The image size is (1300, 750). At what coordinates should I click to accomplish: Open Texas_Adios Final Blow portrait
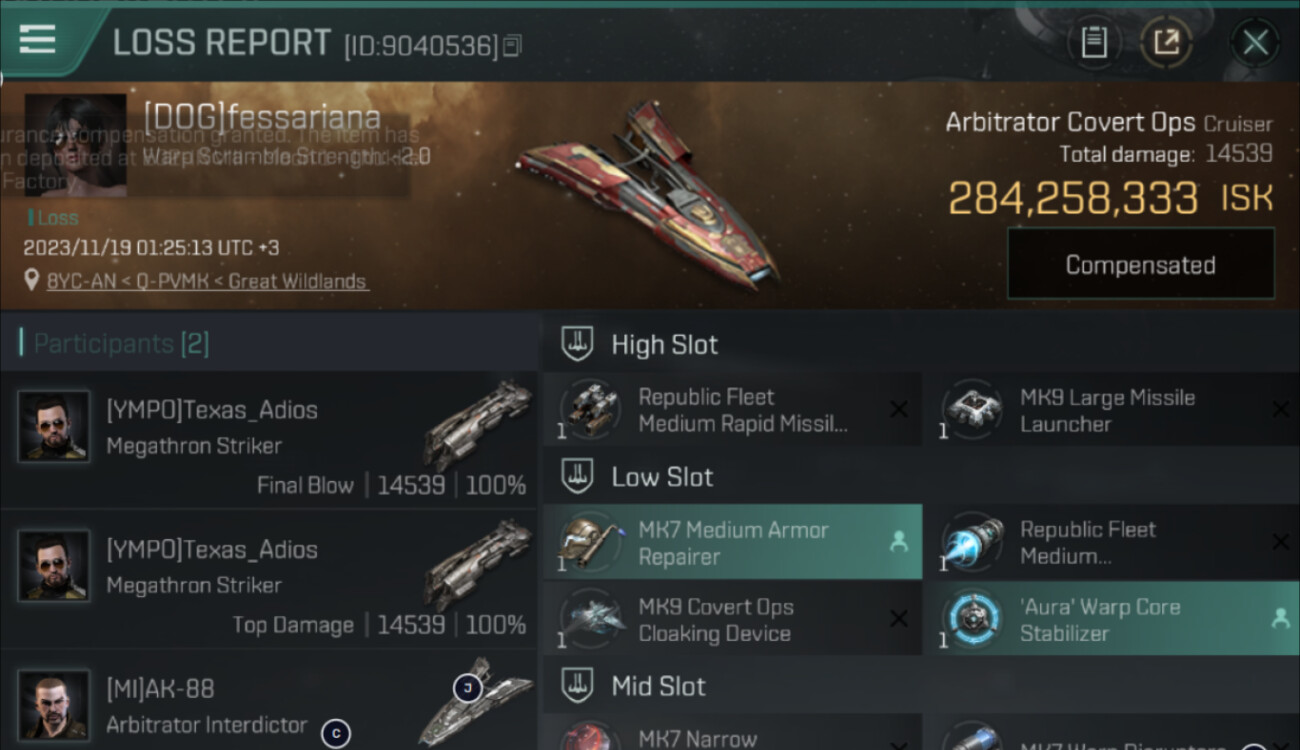click(54, 426)
